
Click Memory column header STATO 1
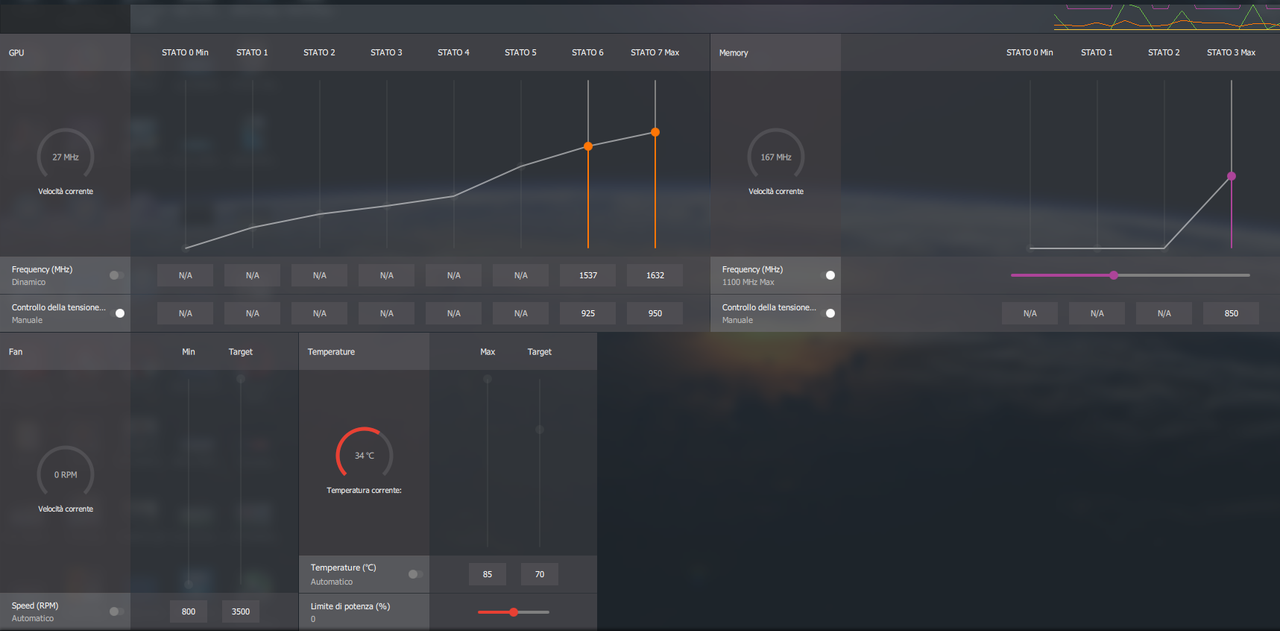click(1097, 52)
